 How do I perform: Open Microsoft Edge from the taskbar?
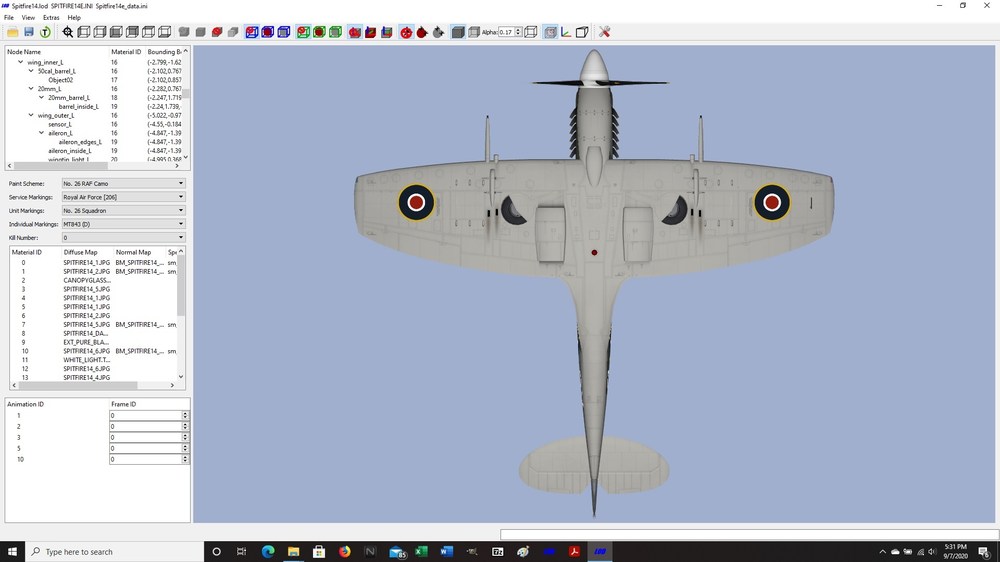pyautogui.click(x=268, y=552)
